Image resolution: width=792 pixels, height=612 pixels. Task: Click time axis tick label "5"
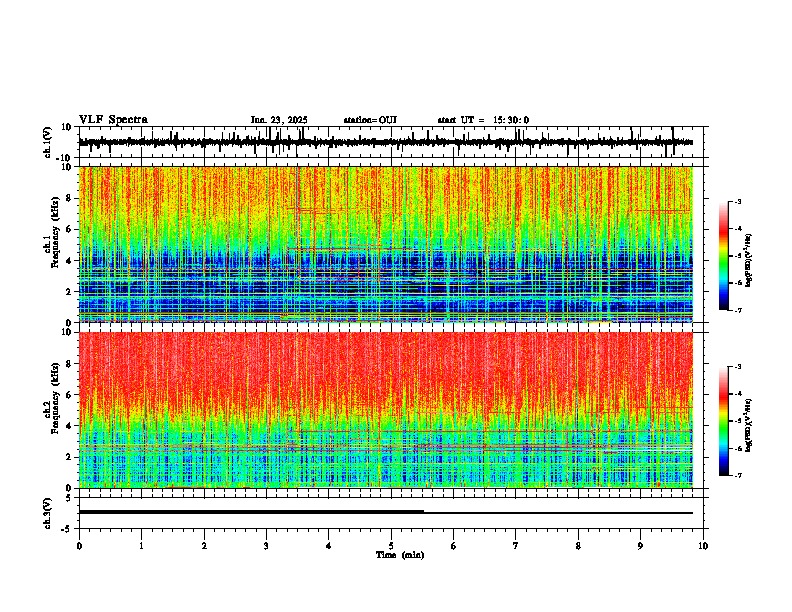391,546
